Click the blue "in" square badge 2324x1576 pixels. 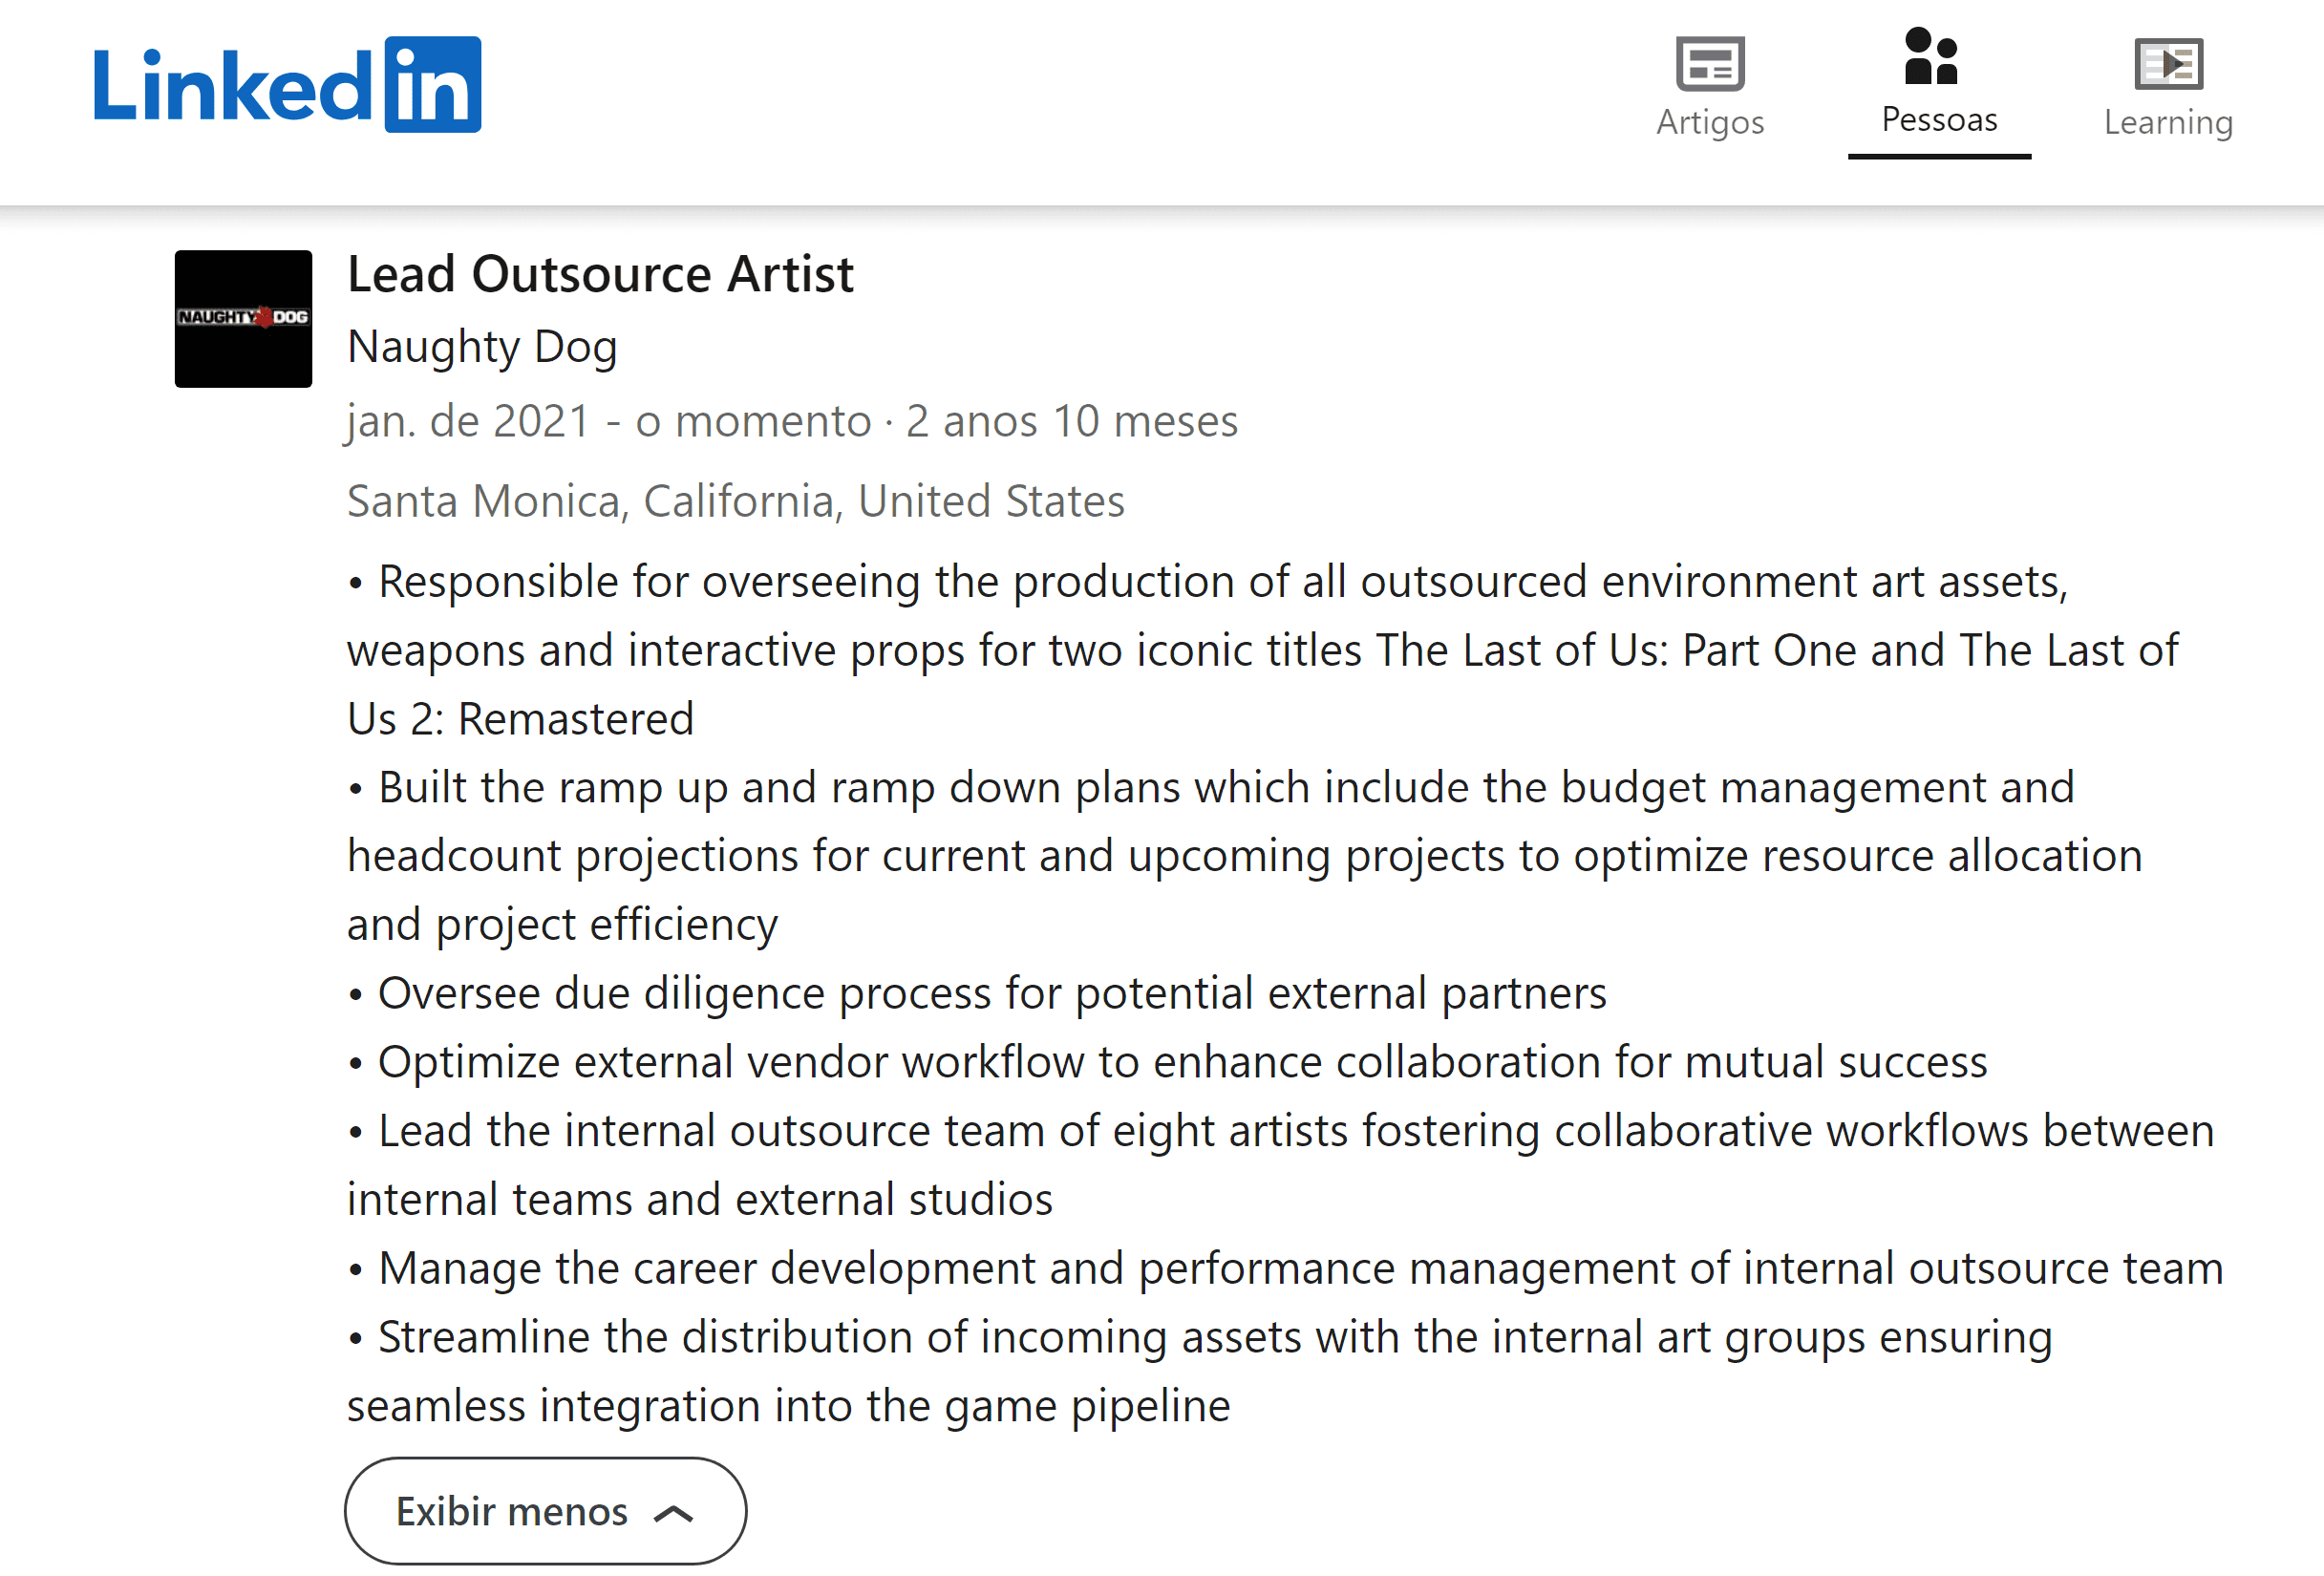pyautogui.click(x=432, y=85)
